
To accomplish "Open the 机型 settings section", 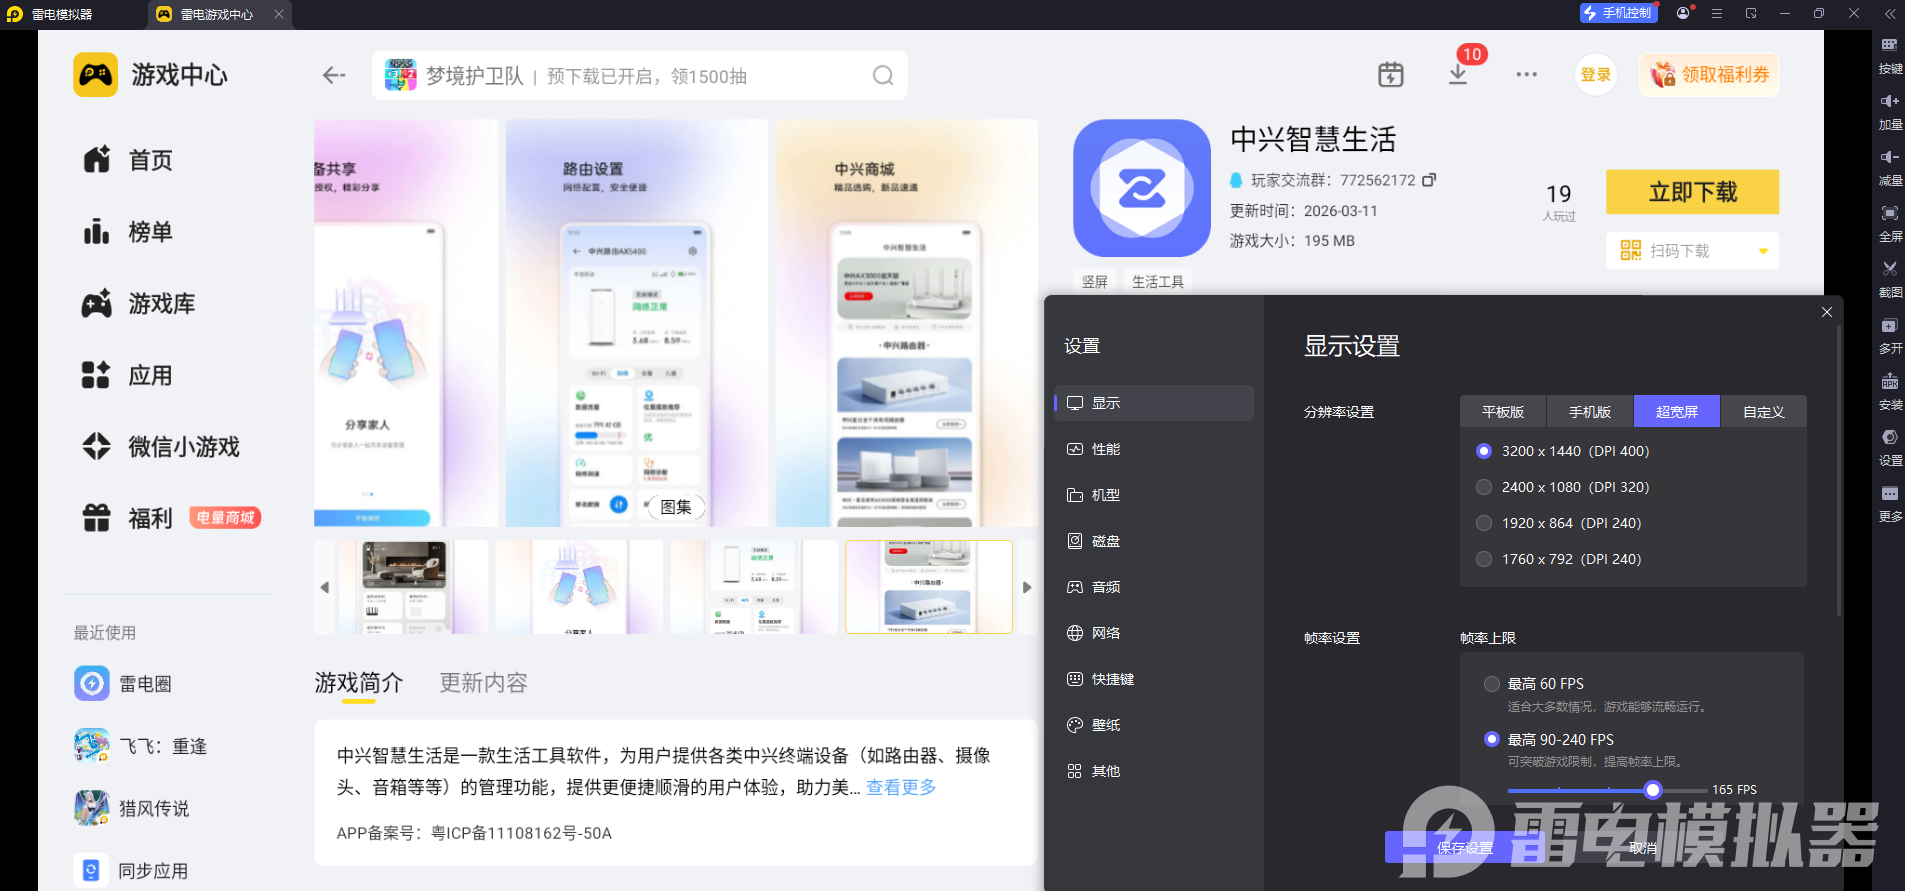I will coord(1154,495).
